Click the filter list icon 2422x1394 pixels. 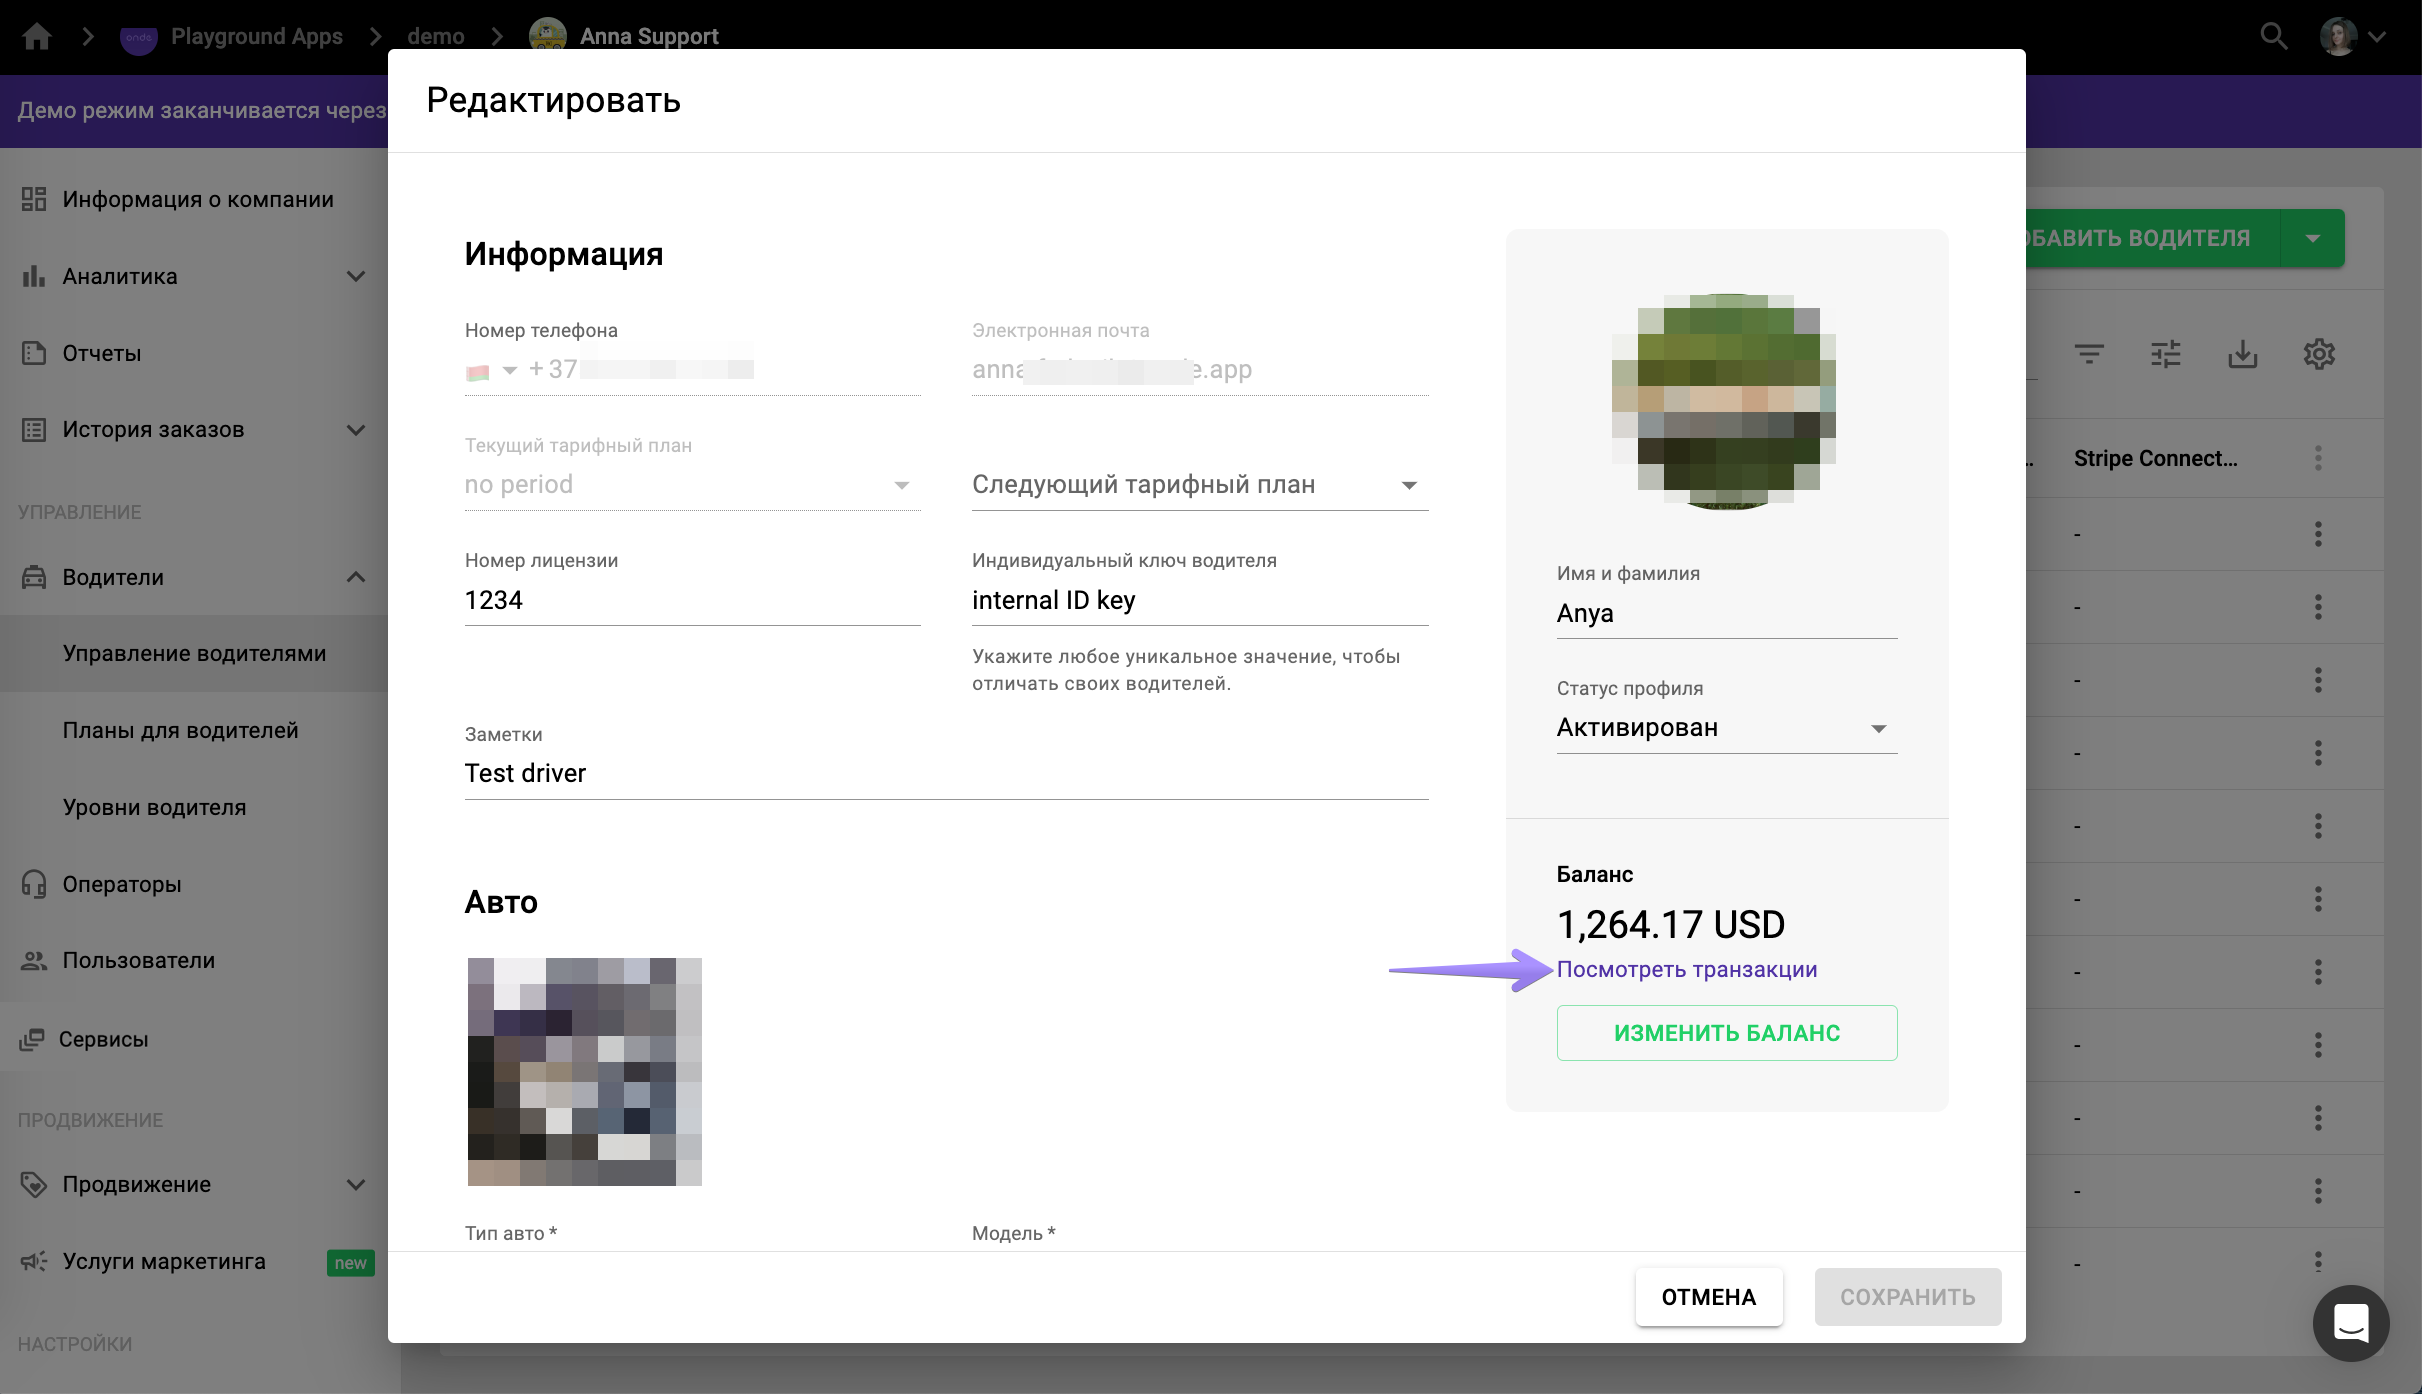point(2089,354)
